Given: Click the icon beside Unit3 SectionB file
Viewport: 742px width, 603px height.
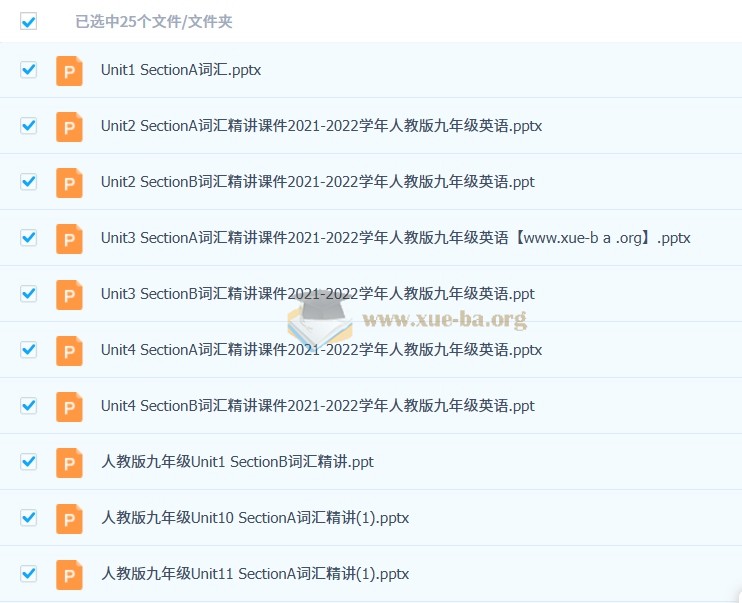Looking at the screenshot, I should pos(69,295).
